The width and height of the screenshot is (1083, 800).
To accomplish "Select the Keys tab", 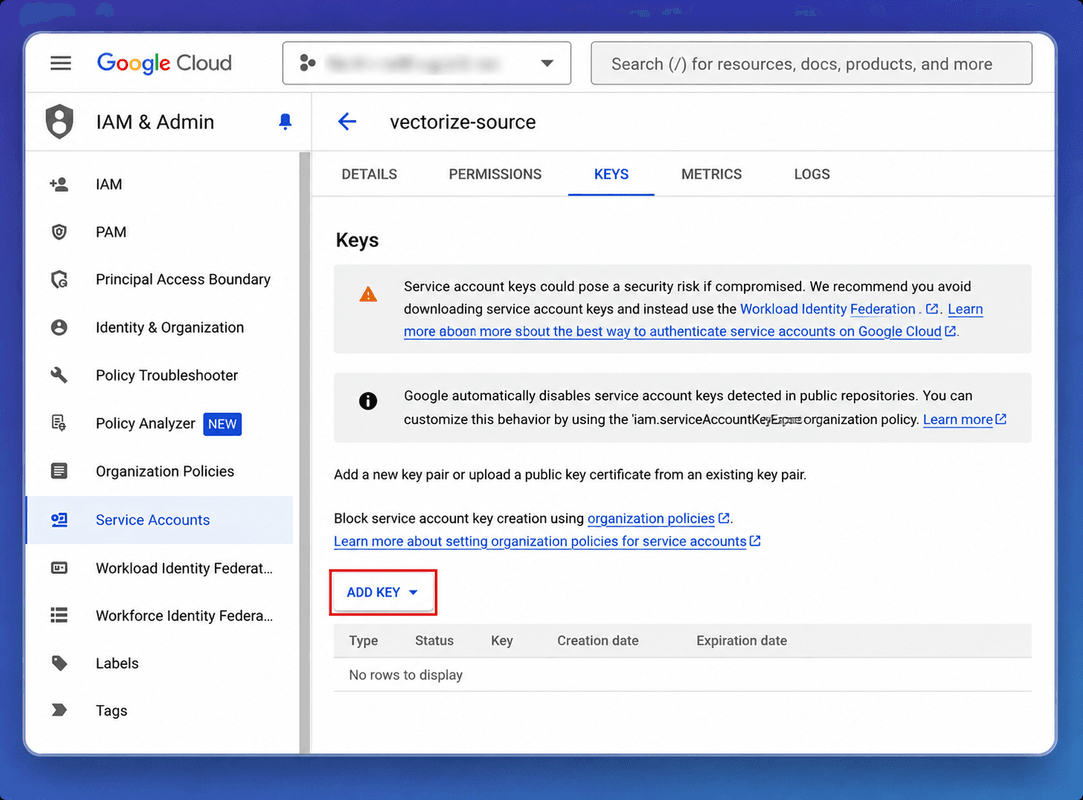I will (611, 174).
